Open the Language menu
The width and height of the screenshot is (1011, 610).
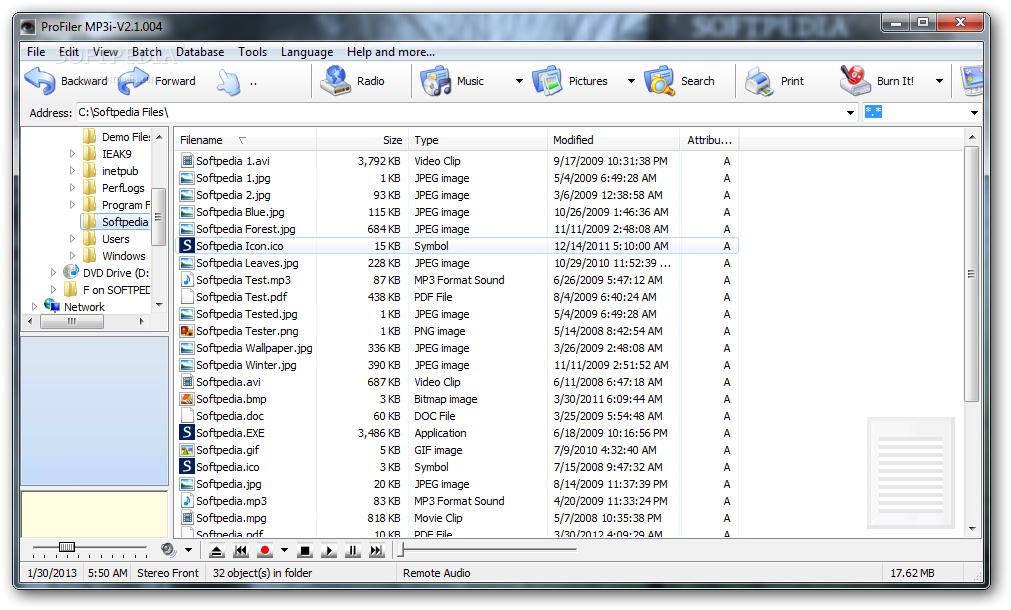pyautogui.click(x=307, y=52)
